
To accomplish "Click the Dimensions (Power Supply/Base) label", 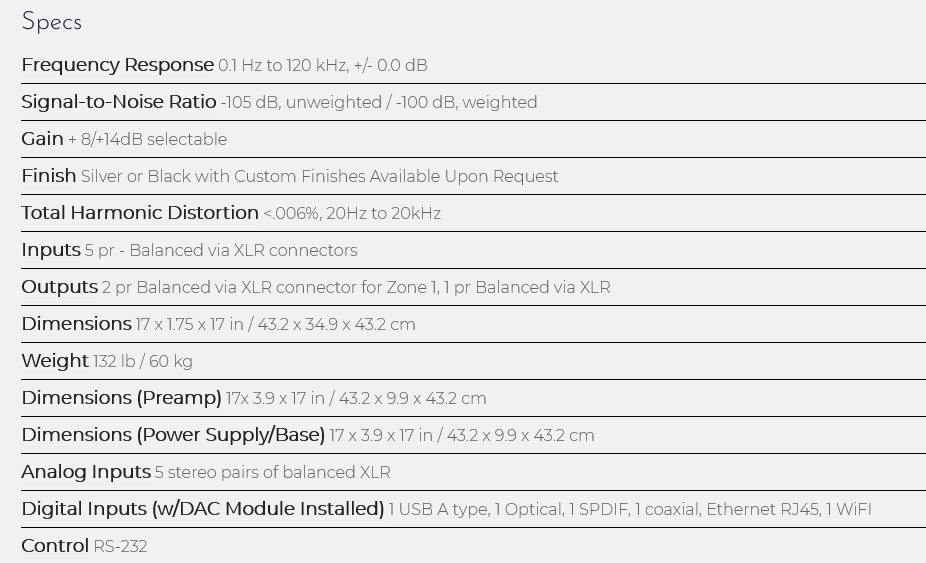I will coord(172,435).
